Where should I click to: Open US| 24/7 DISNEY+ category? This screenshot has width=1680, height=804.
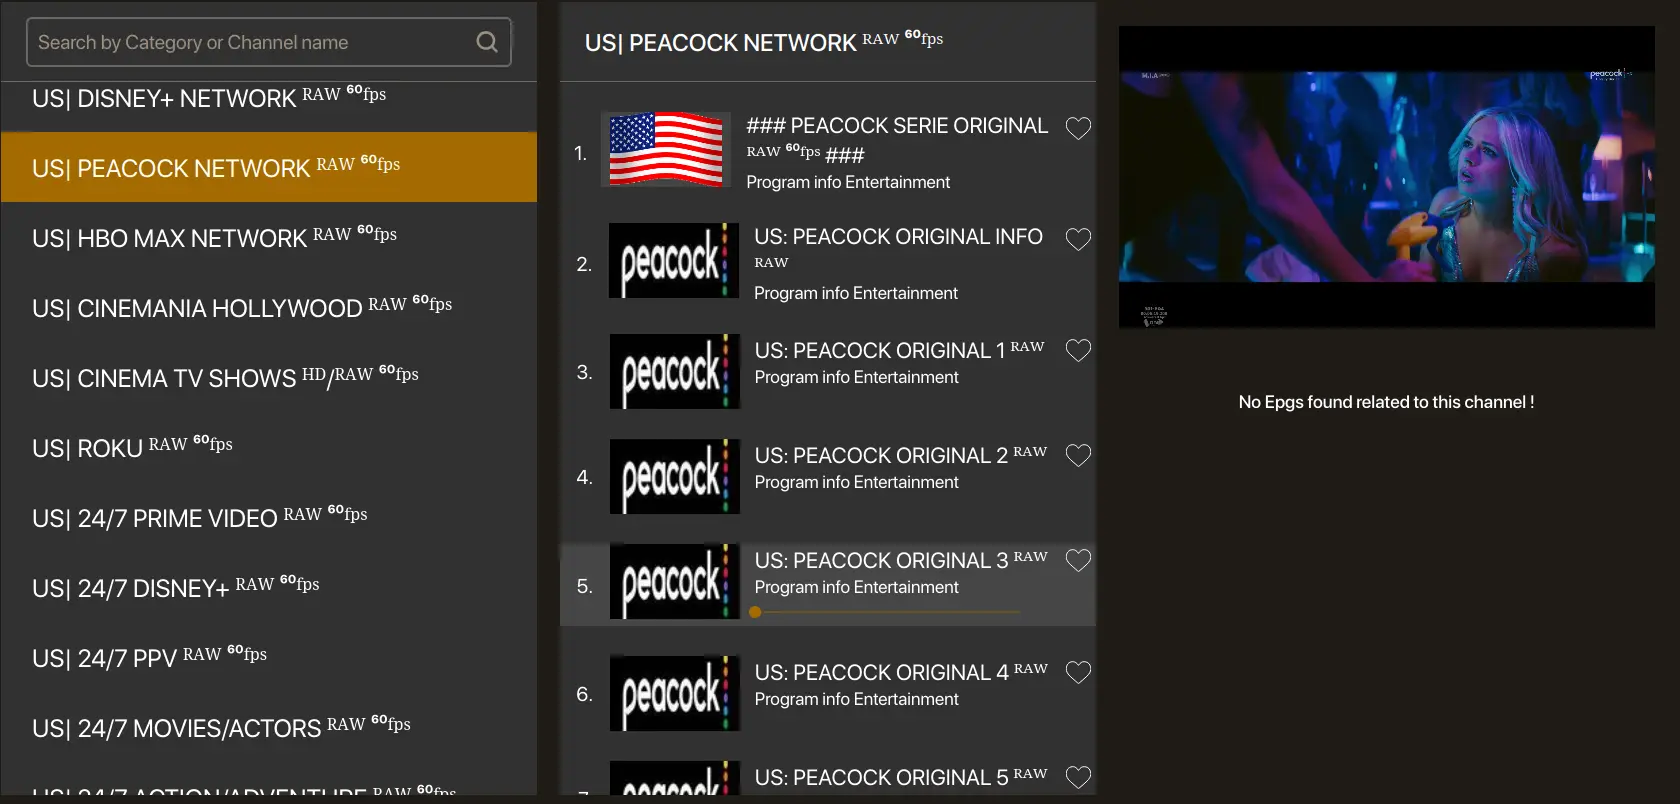pos(269,587)
